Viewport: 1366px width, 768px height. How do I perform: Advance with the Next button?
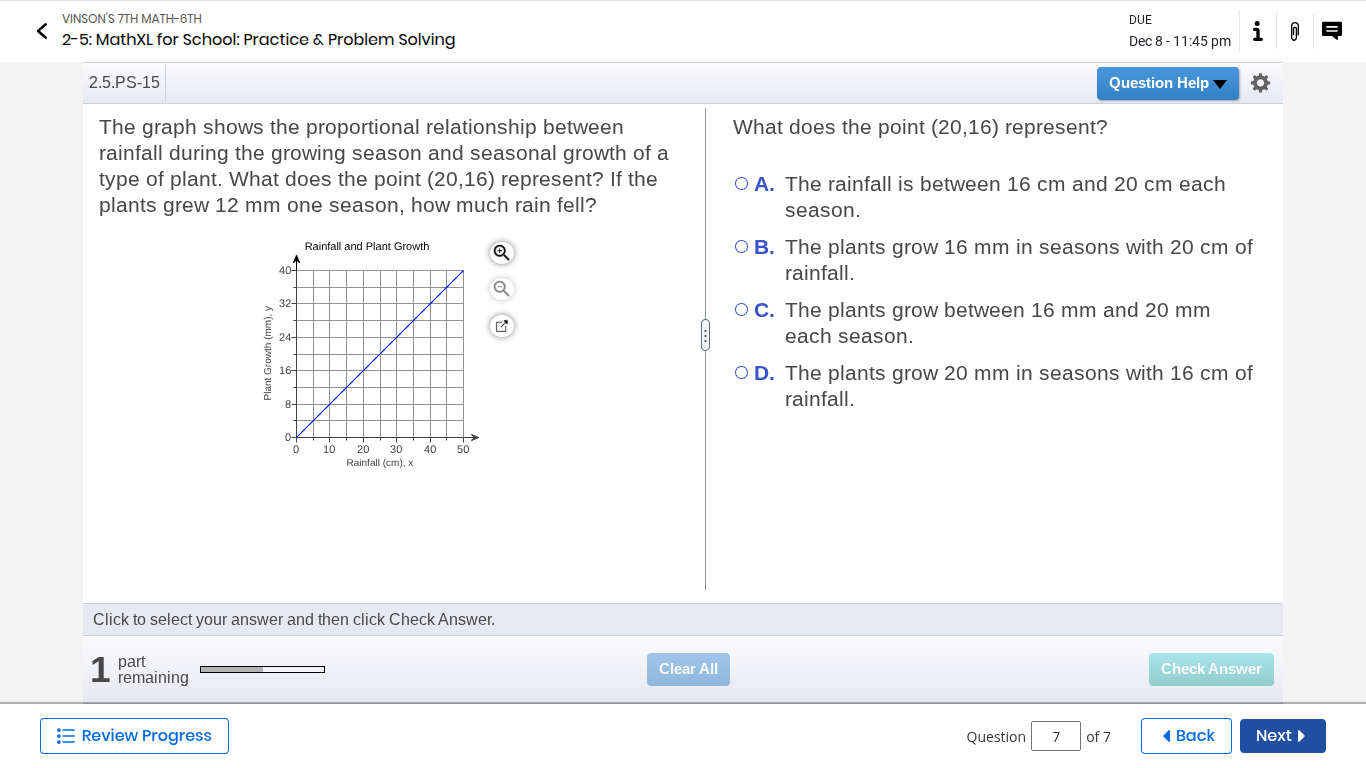pyautogui.click(x=1282, y=736)
